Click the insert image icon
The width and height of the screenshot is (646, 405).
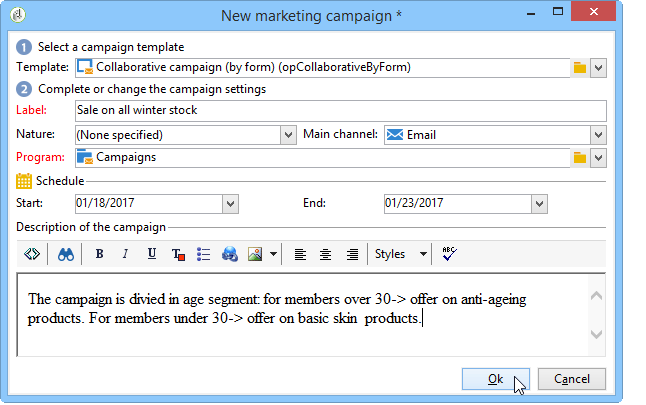pyautogui.click(x=255, y=254)
